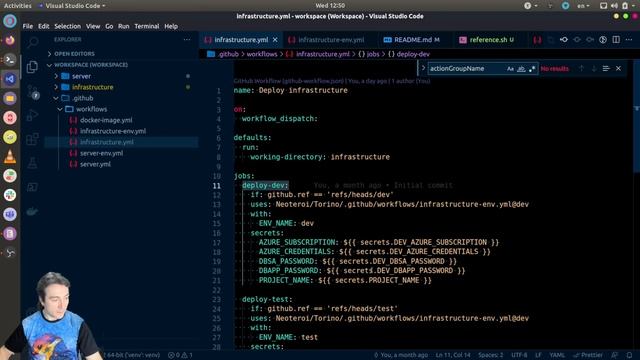Open Visual Studio Code app menu dropdown

coord(72,6)
